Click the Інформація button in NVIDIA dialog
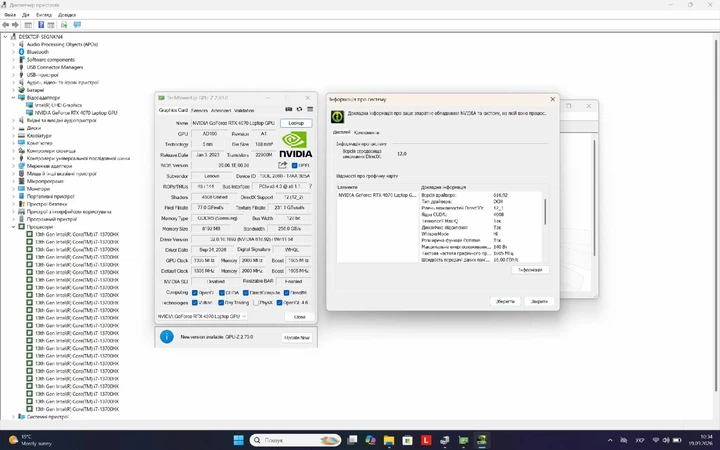Image resolution: width=720 pixels, height=450 pixels. click(530, 270)
